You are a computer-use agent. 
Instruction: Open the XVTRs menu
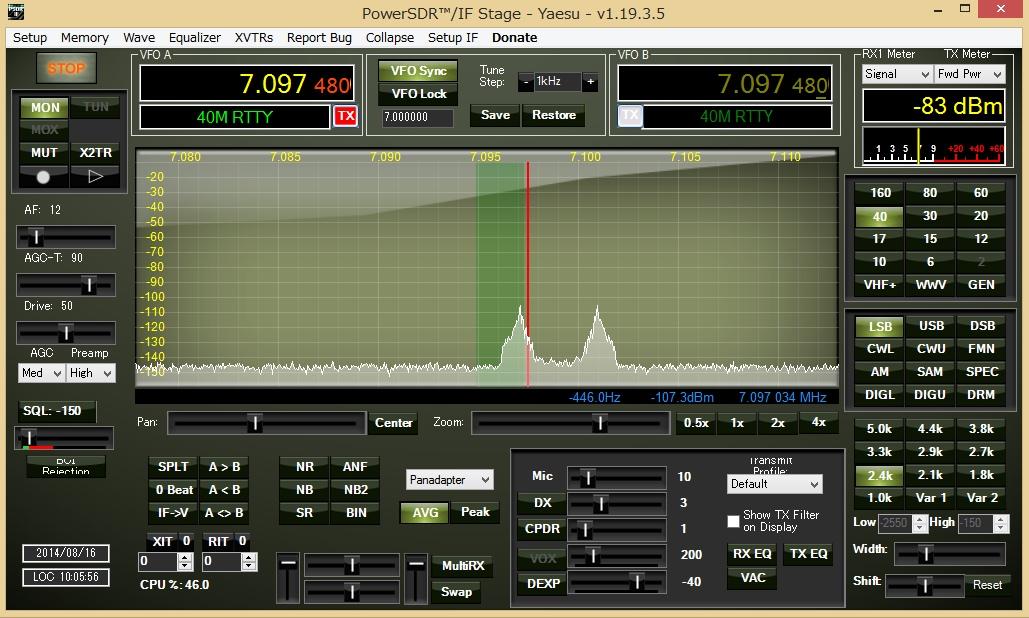point(254,38)
